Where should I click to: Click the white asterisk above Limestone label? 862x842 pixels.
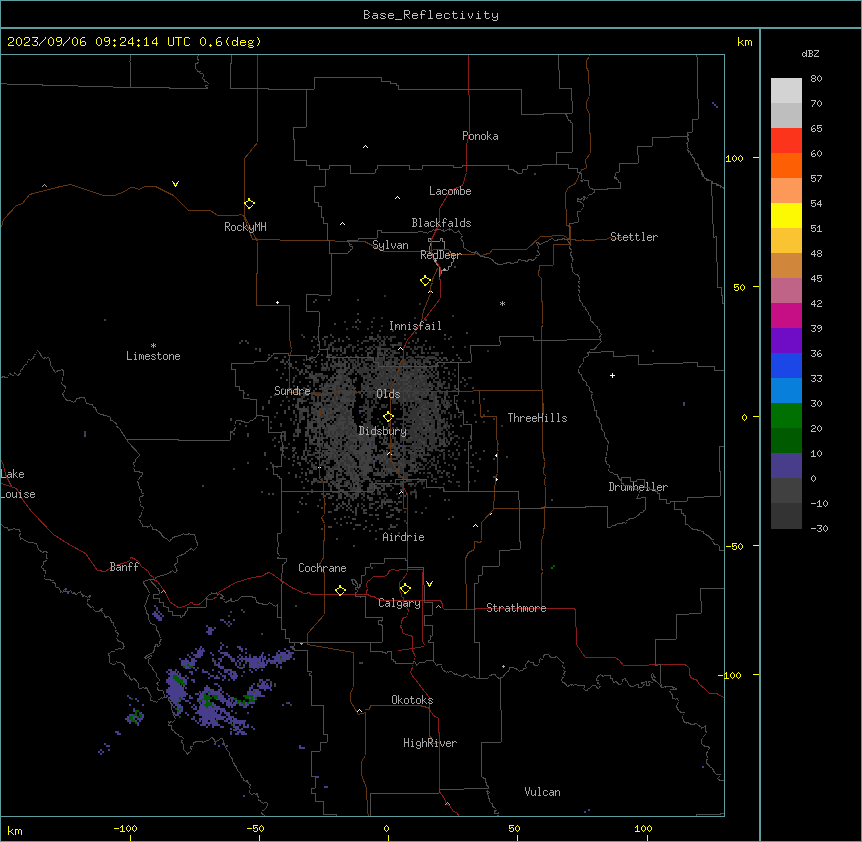tap(153, 346)
